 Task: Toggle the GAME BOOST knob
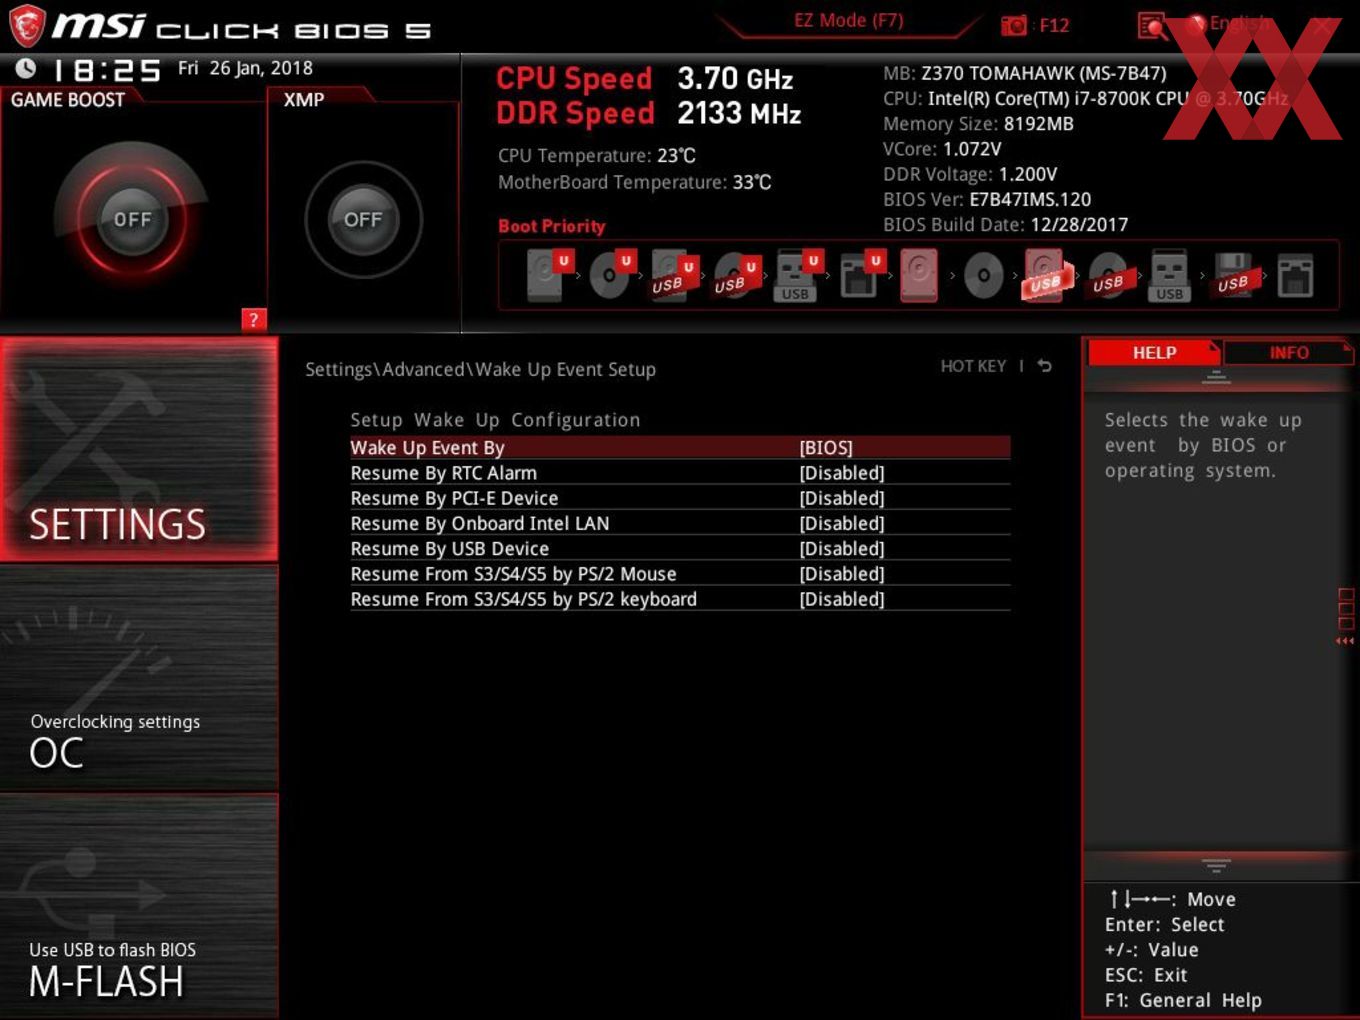(132, 219)
